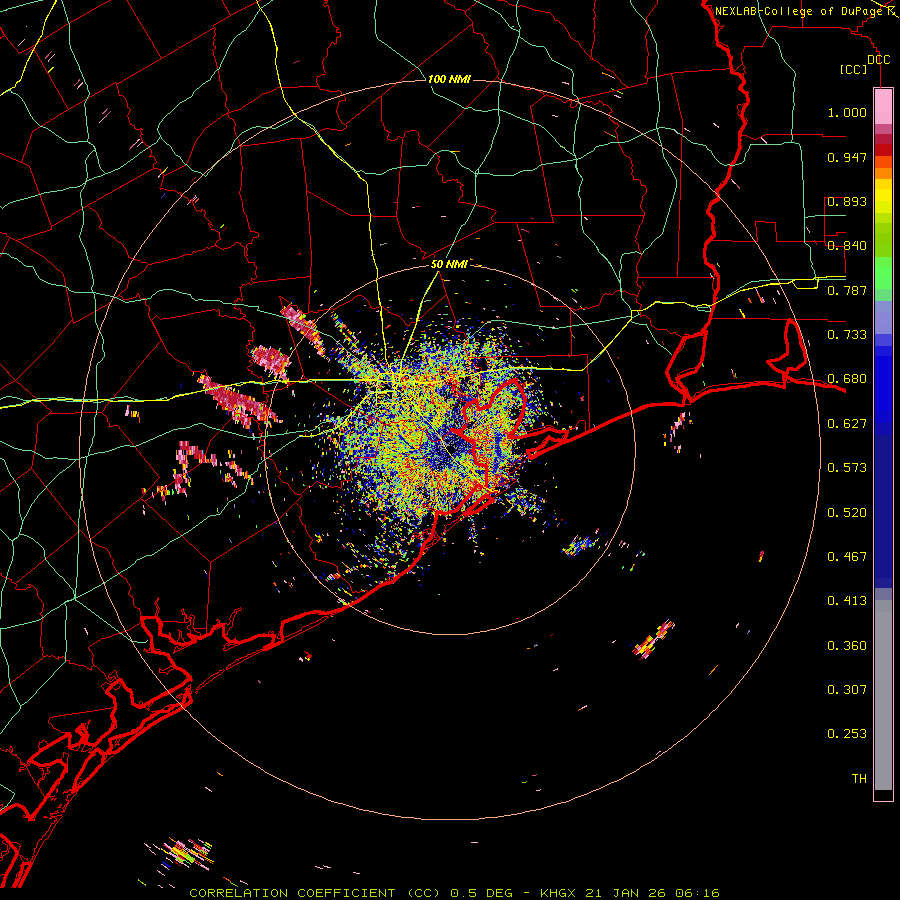Viewport: 900px width, 900px height.
Task: Pick the lavender legend color segment
Action: coord(883,317)
